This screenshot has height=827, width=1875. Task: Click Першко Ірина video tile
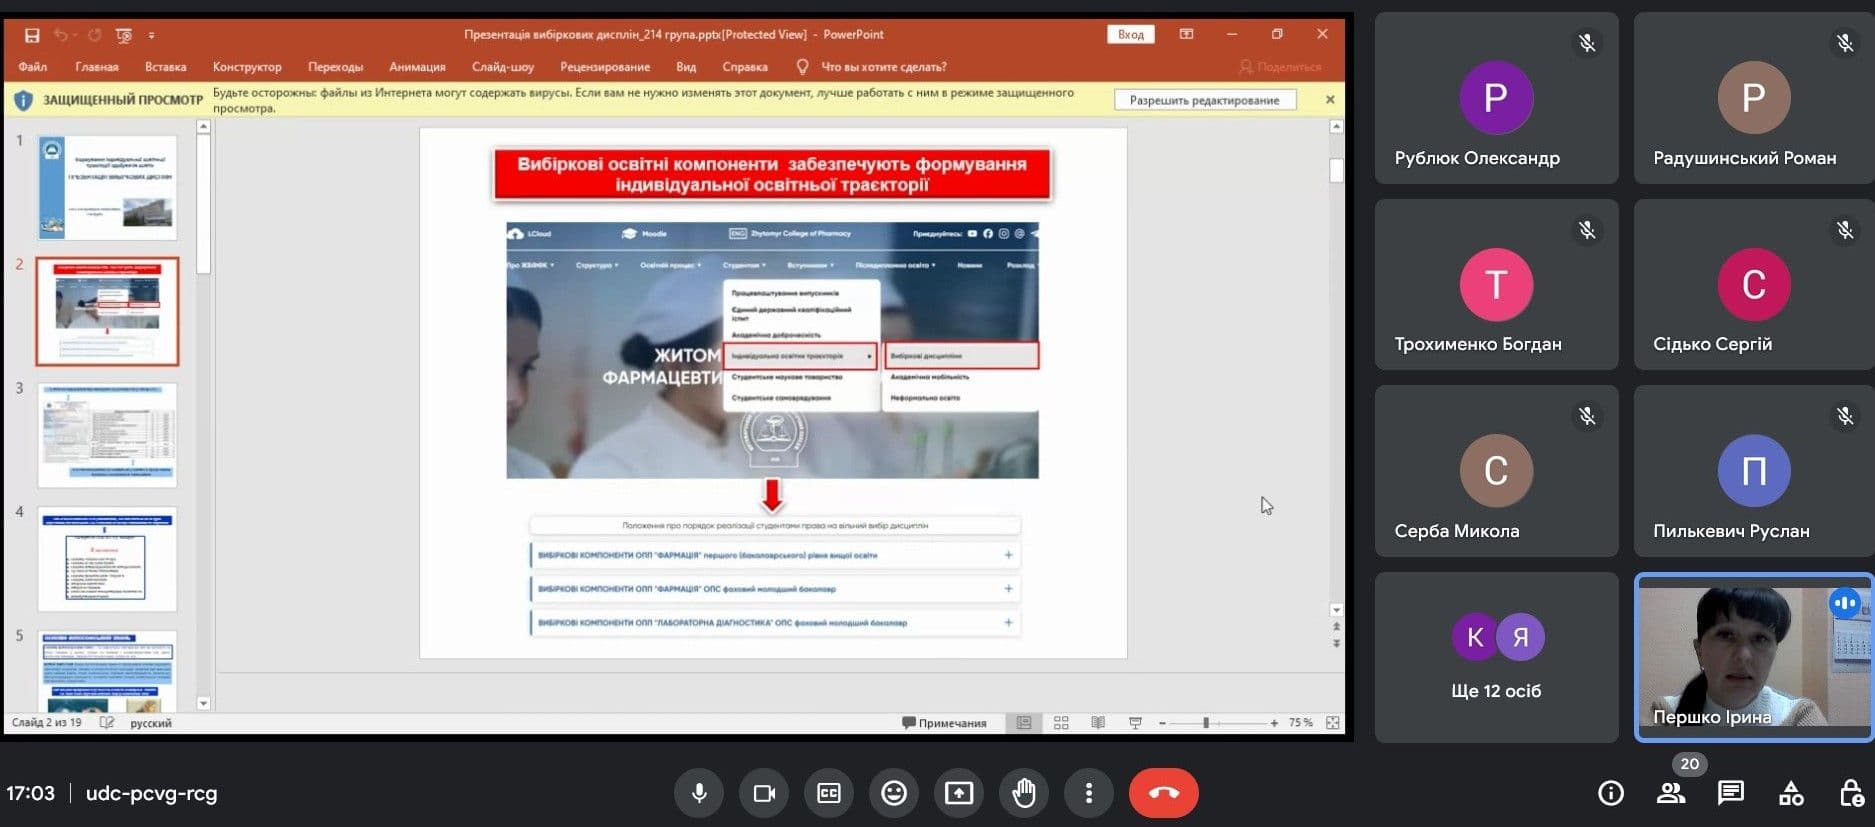click(x=1754, y=657)
